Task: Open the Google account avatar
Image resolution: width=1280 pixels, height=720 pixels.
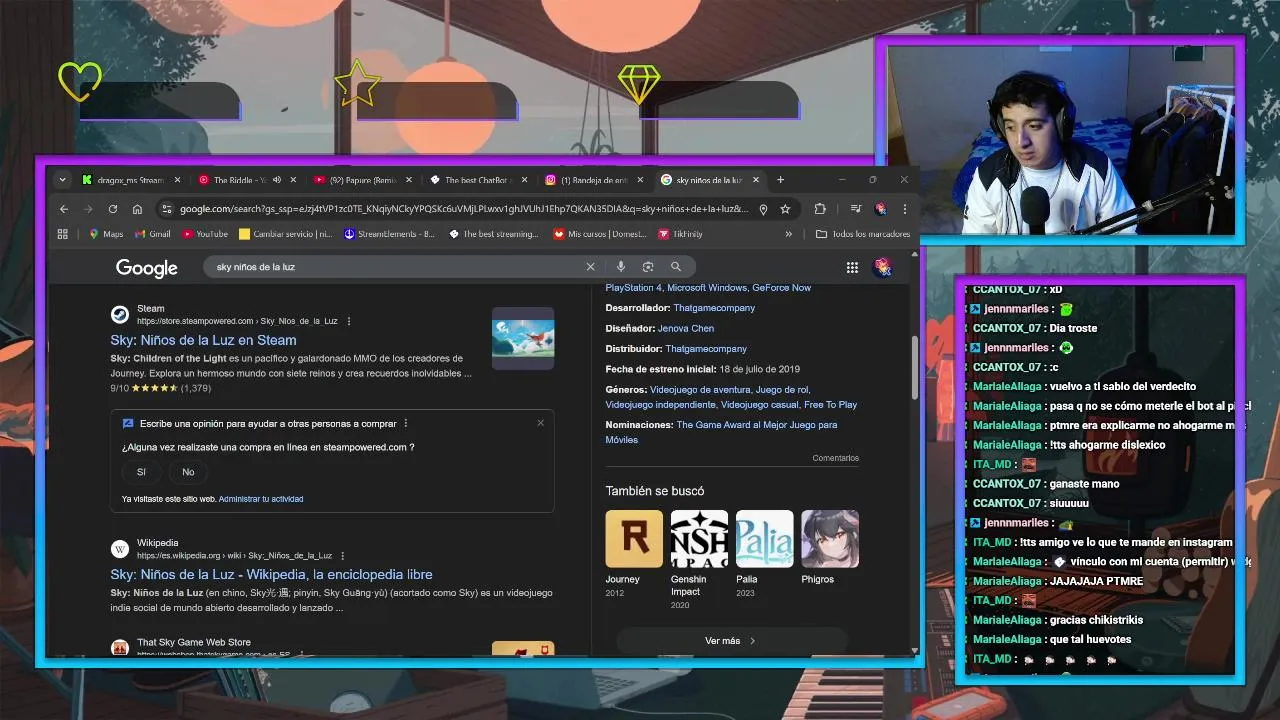Action: click(x=882, y=266)
